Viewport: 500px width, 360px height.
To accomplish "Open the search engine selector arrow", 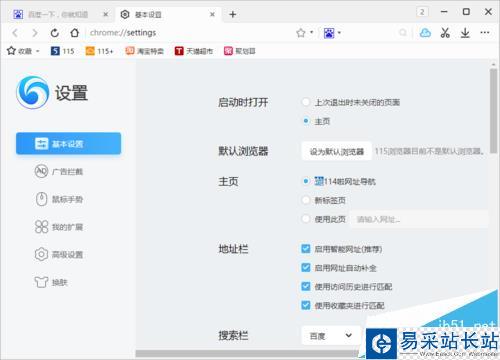I will pyautogui.click(x=339, y=33).
